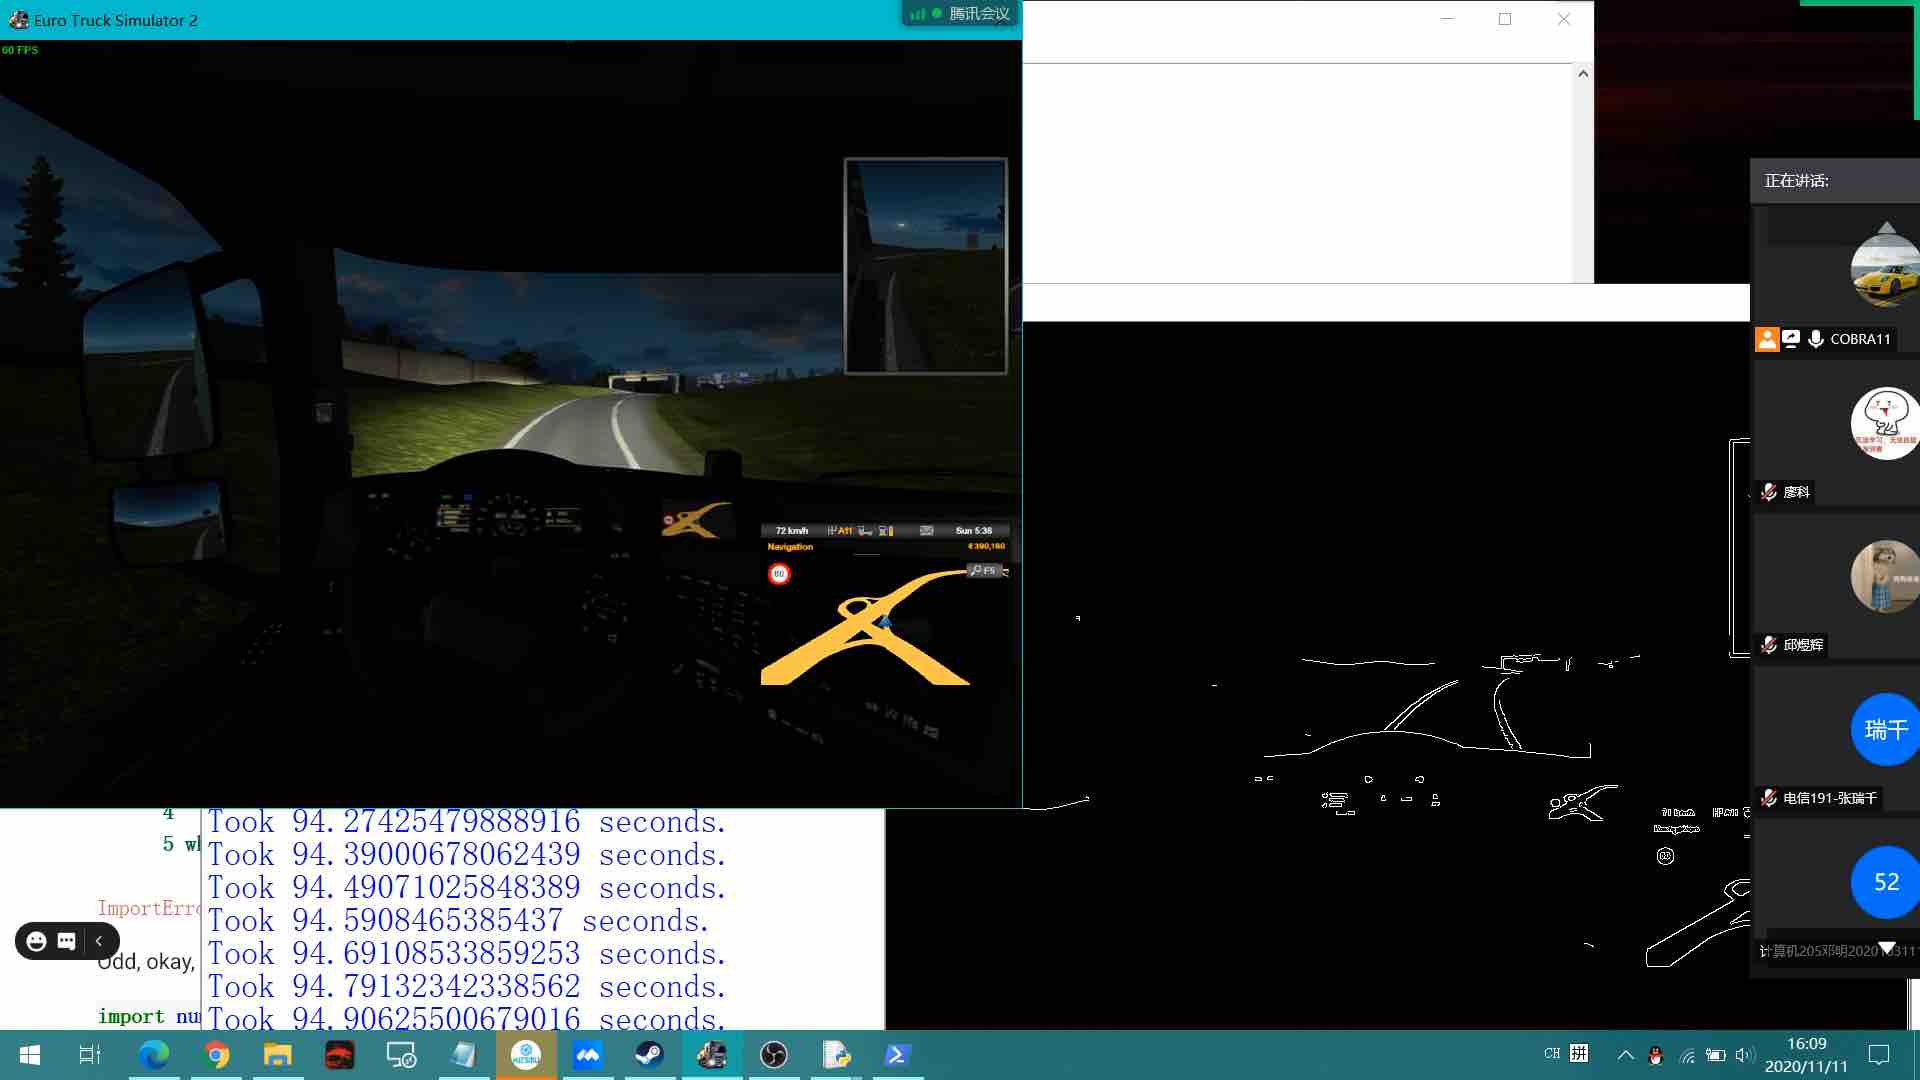
Task: Select COBRA11's yellow car avatar
Action: coord(1885,271)
